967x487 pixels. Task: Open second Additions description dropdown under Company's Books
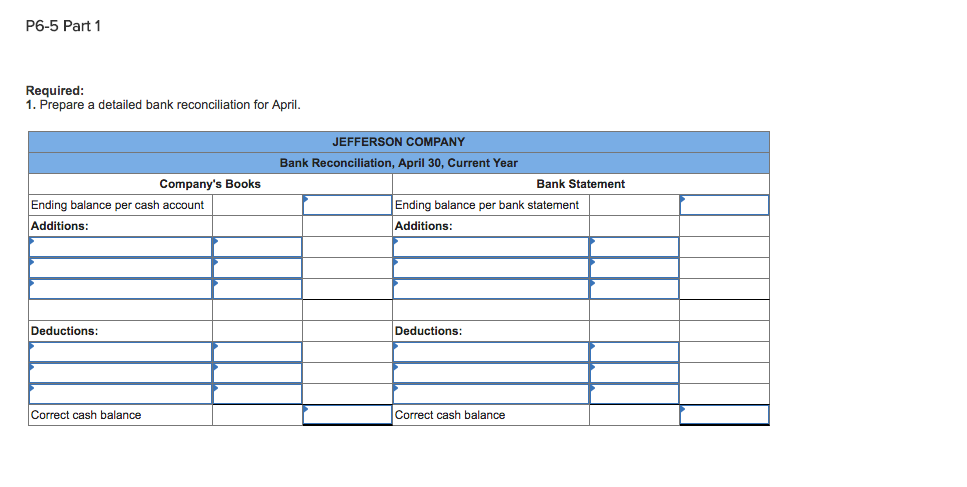click(x=120, y=268)
